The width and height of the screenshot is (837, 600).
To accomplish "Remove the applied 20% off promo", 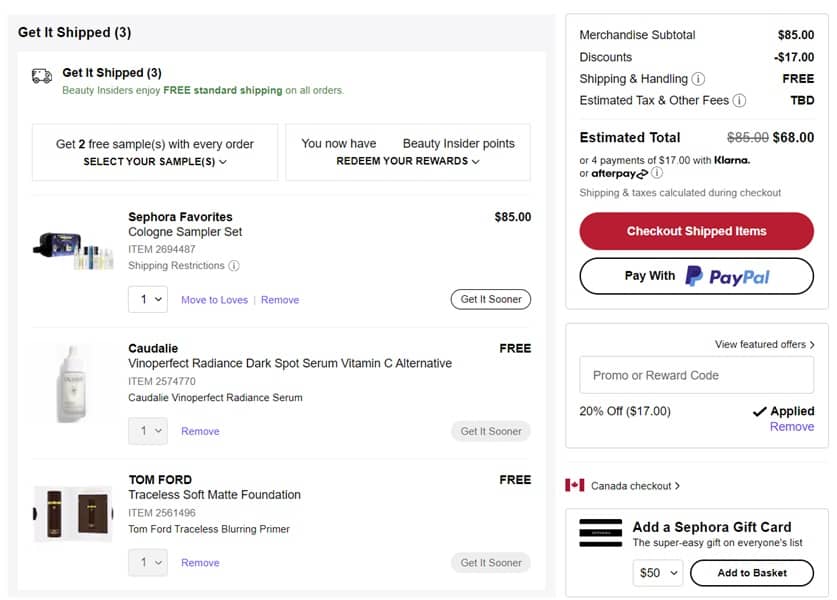I will [x=791, y=427].
